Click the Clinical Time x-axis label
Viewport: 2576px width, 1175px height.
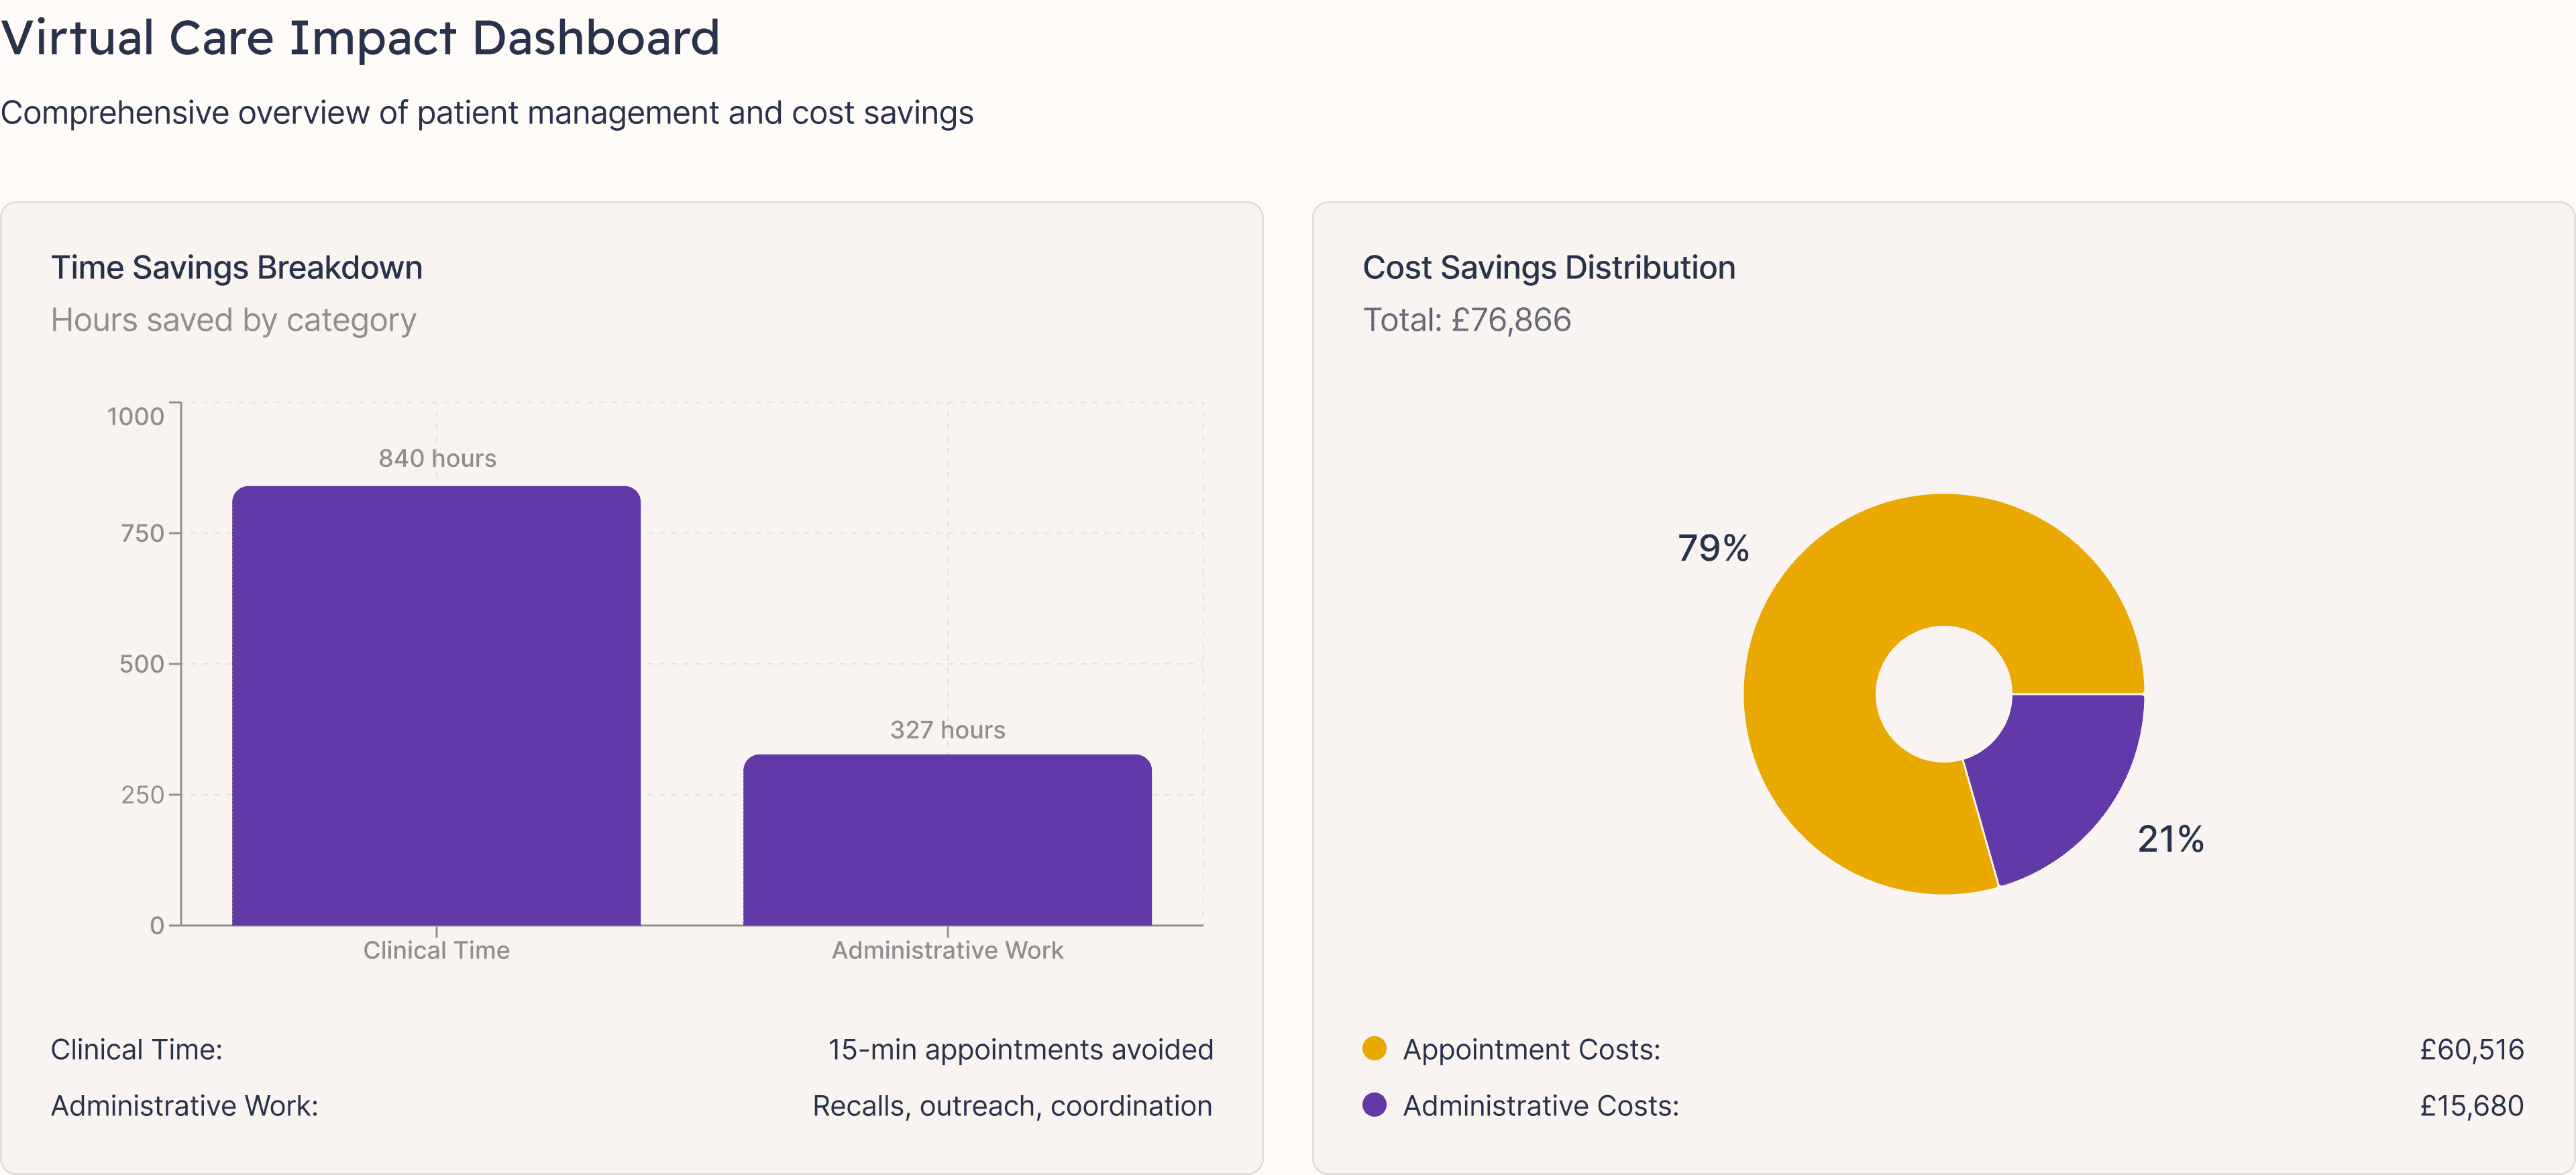(436, 950)
